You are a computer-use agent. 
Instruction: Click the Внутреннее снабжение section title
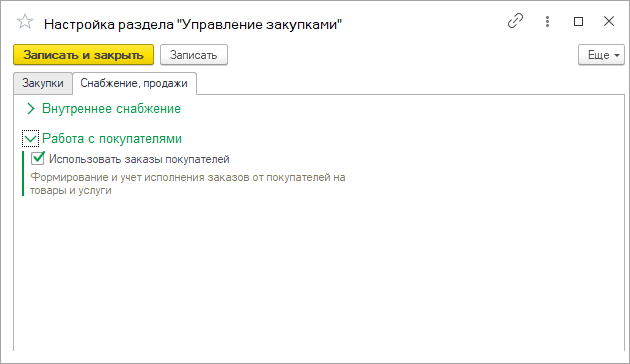[111, 108]
